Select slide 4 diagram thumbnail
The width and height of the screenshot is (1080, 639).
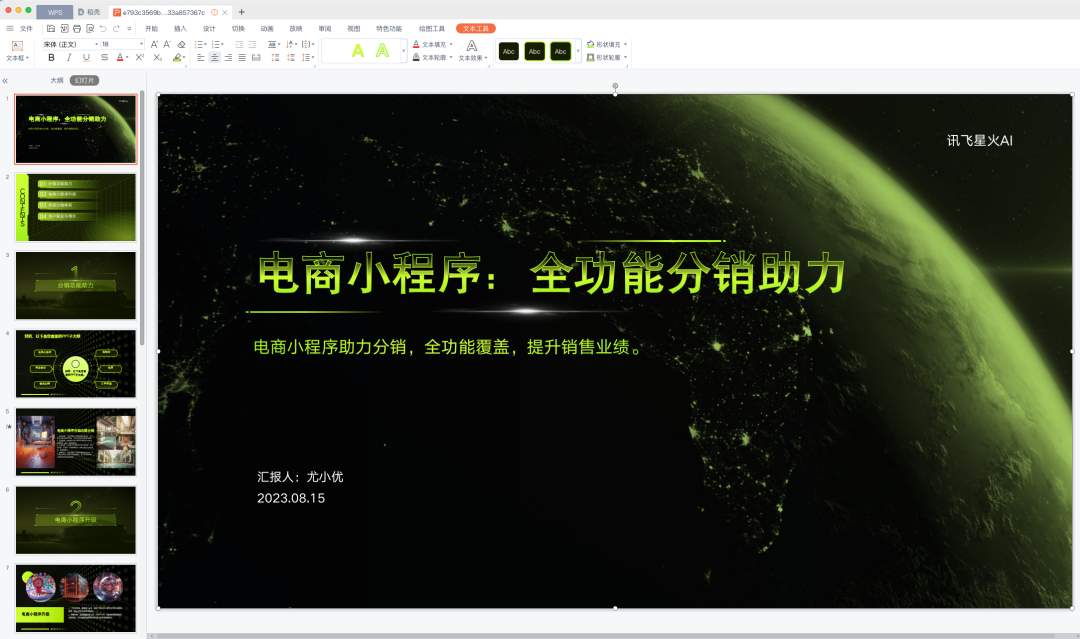coord(76,364)
